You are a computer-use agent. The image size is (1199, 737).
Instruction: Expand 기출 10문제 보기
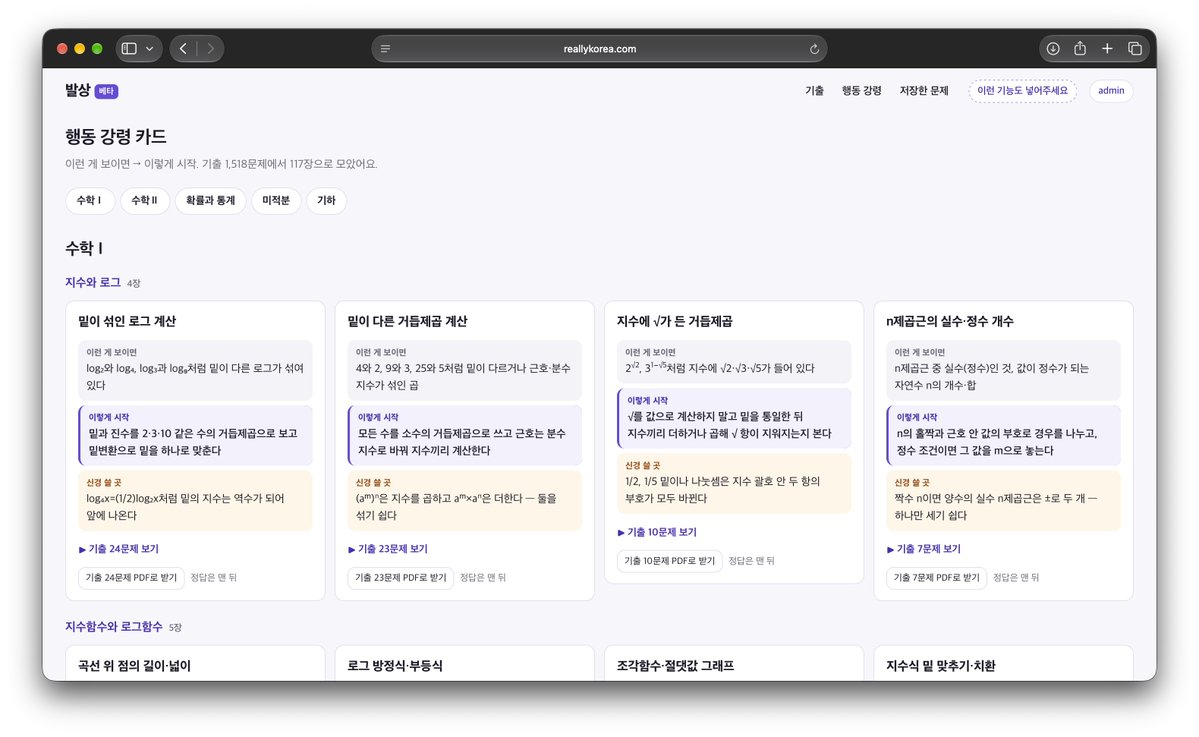(657, 532)
